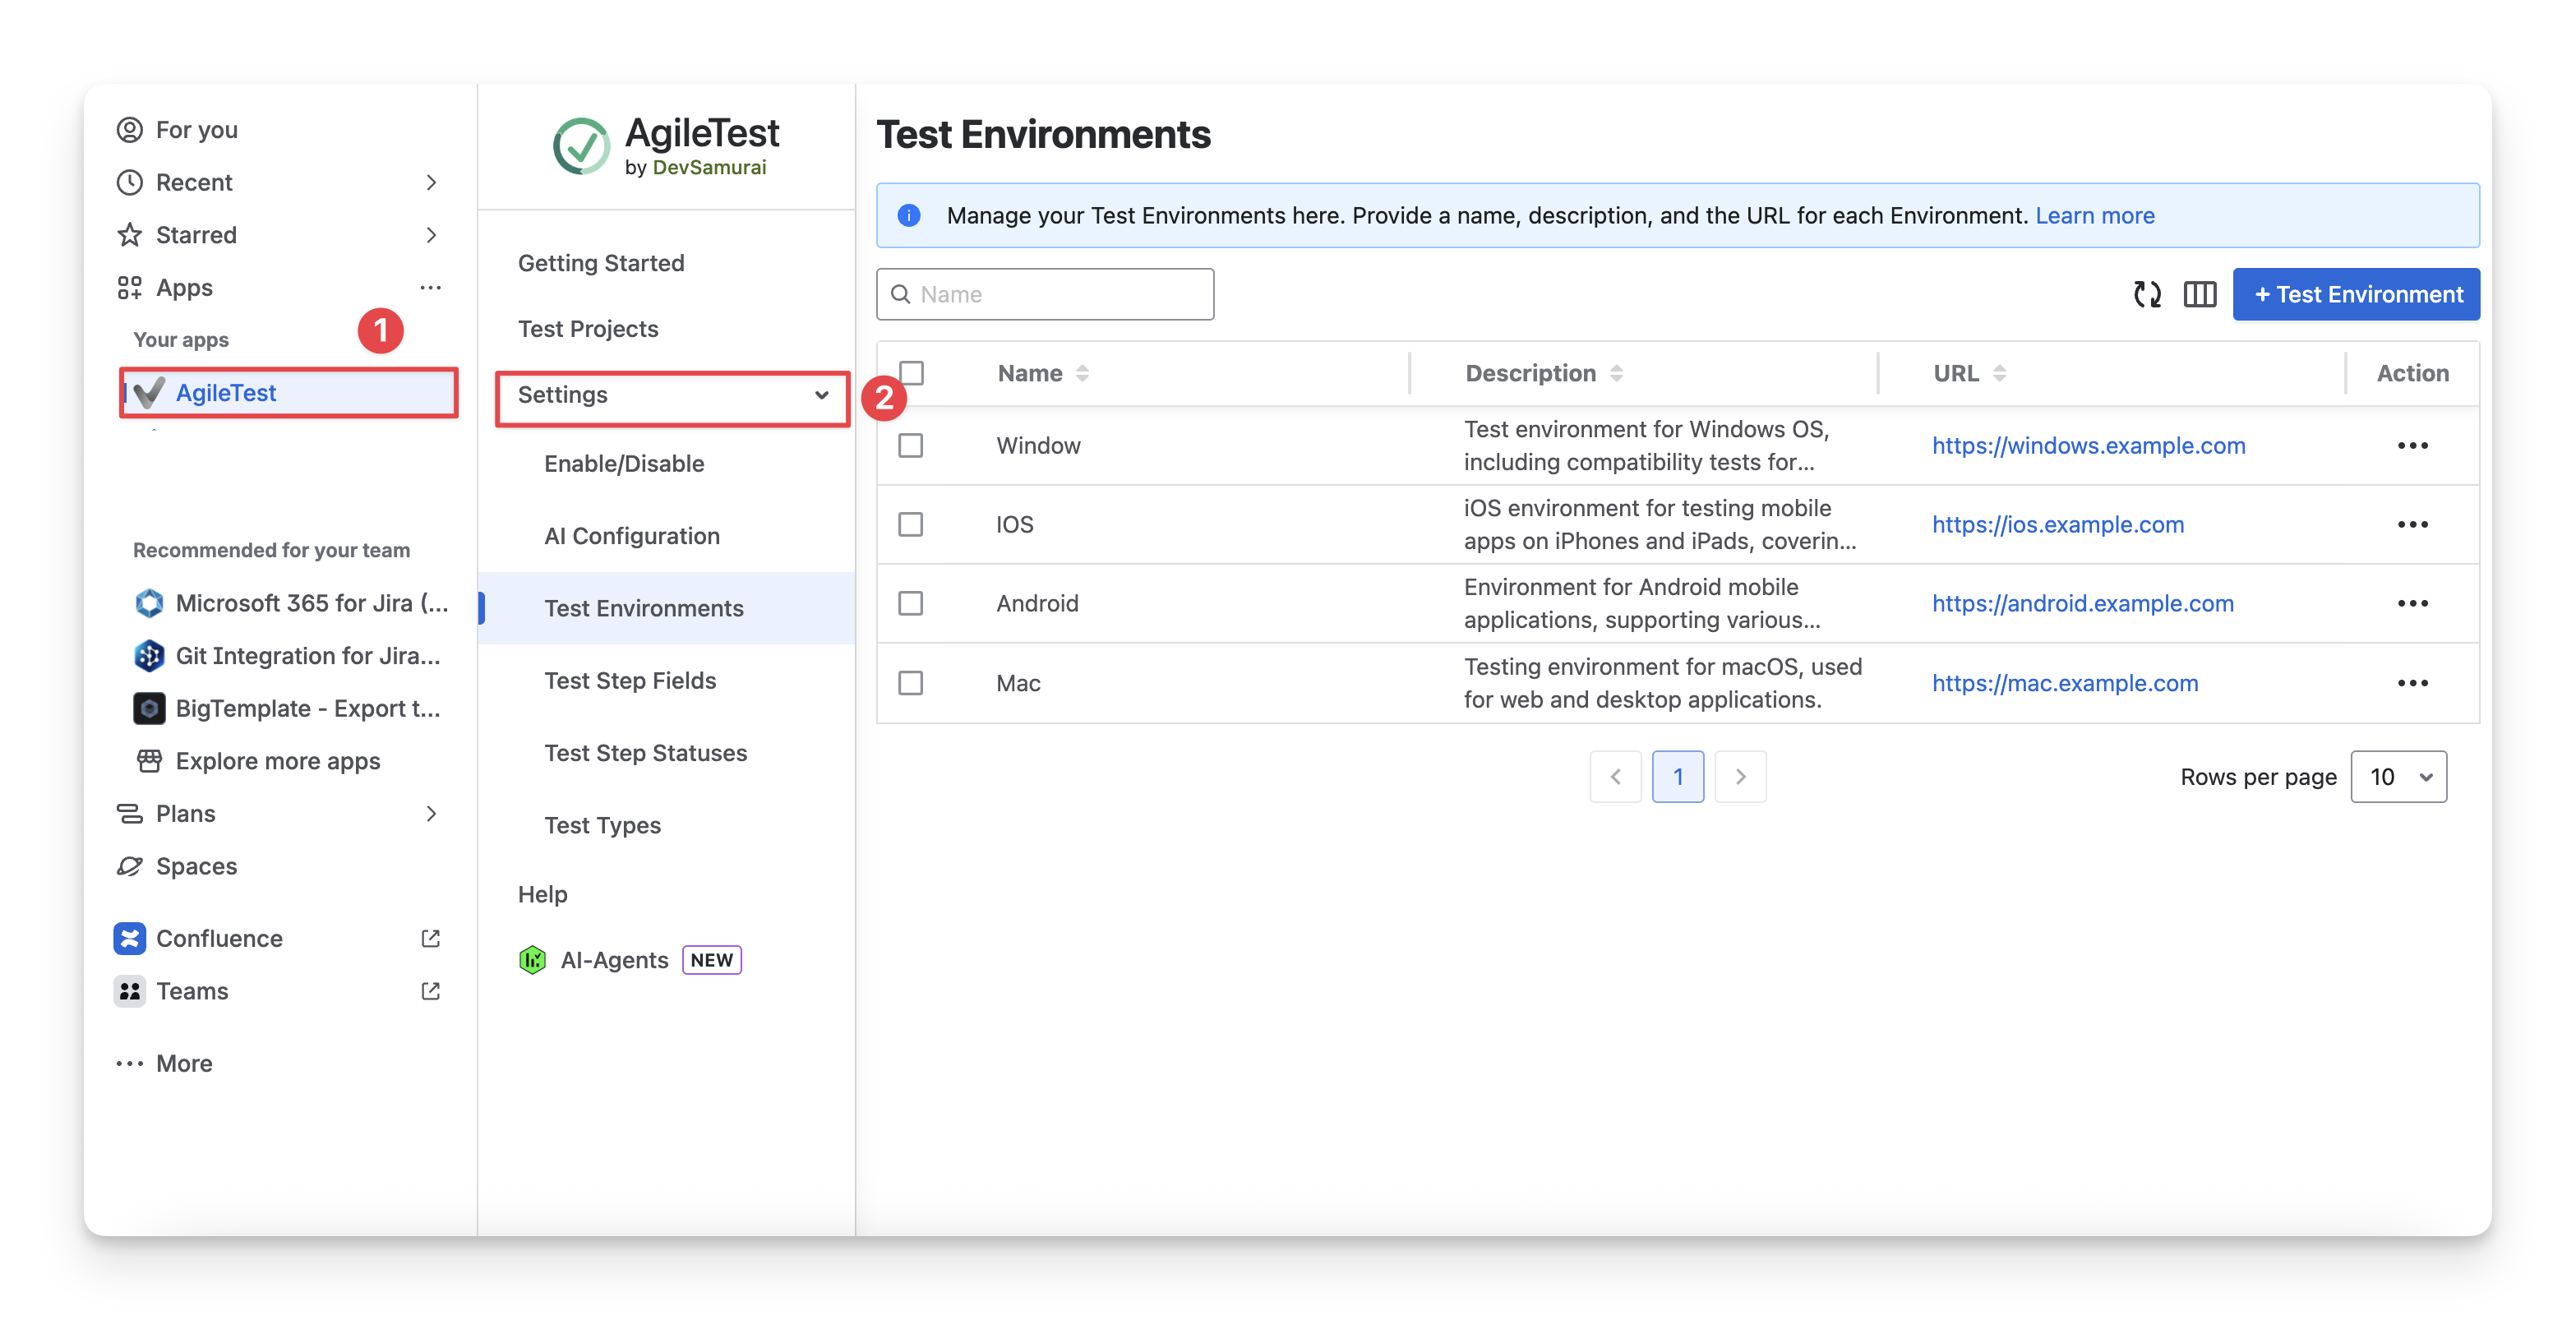Open the Test Step Fields menu item

630,681
